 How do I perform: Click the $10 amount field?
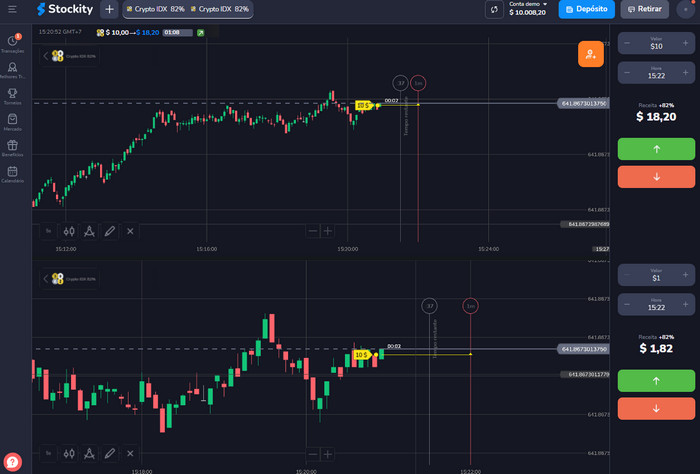click(x=656, y=43)
